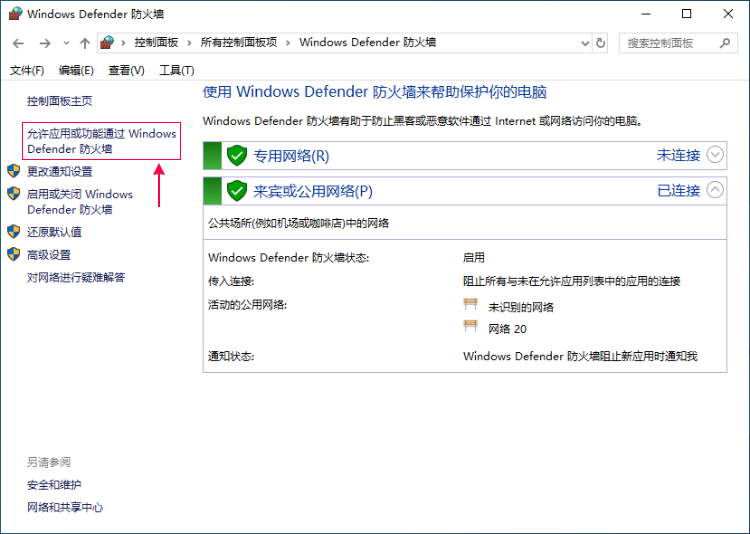Open 启用或关闭 Windows Defender 防火墙 link
Image resolution: width=750 pixels, height=534 pixels.
tap(80, 201)
